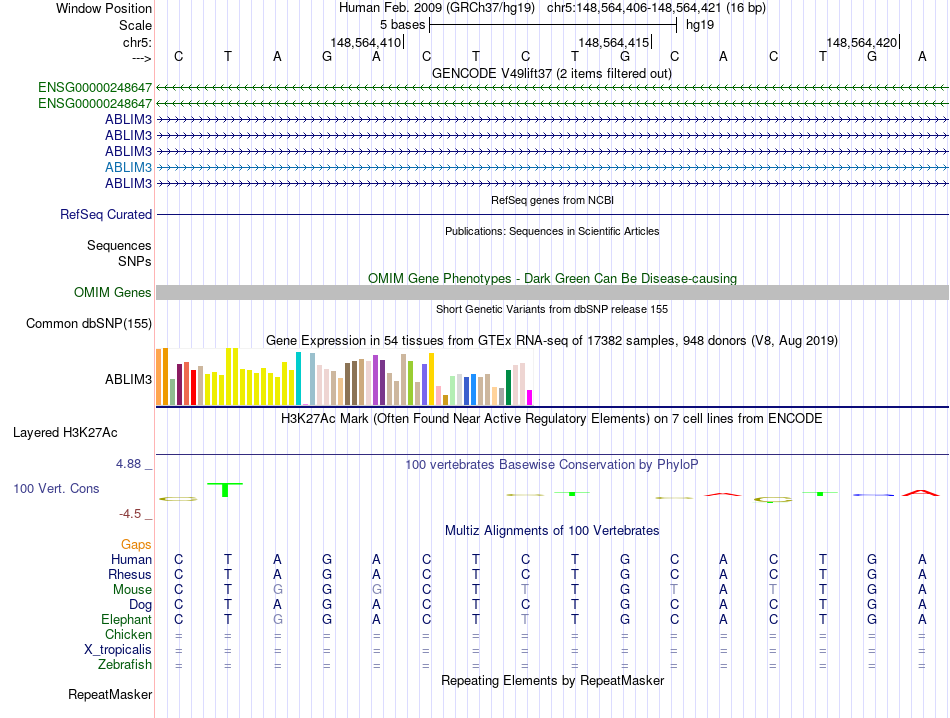Image resolution: width=950 pixels, height=718 pixels.
Task: Open 'Repeating Elements by RepeatMasker' track title
Action: [x=552, y=680]
